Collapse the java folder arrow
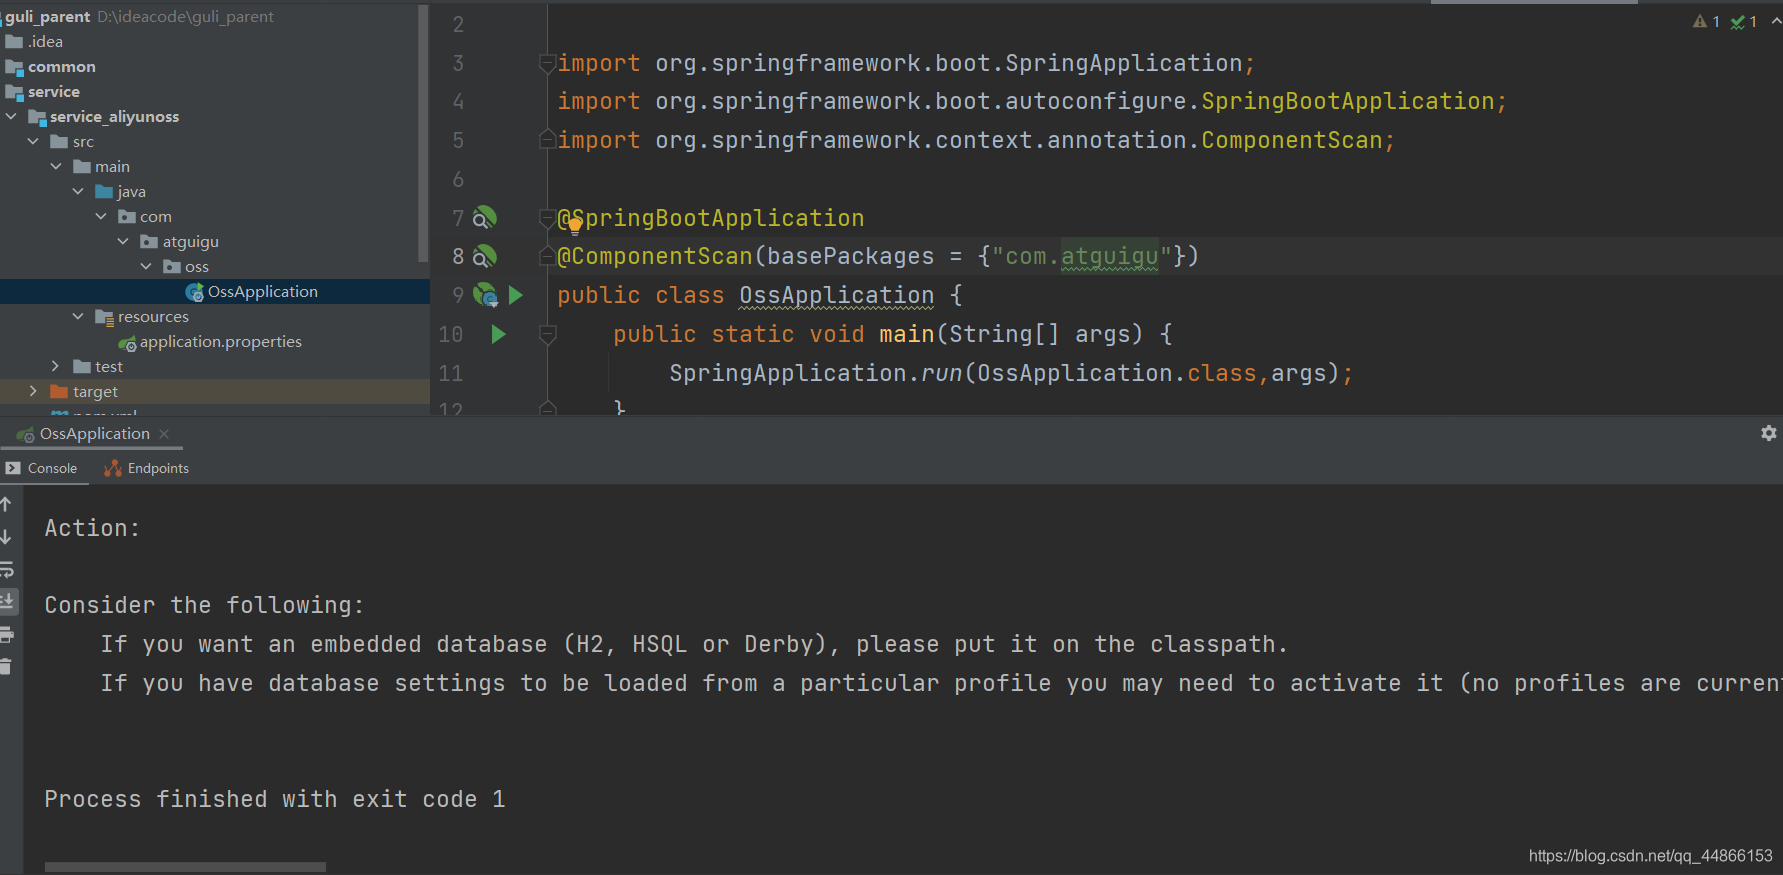Screen dimensions: 1783x875 [78, 192]
